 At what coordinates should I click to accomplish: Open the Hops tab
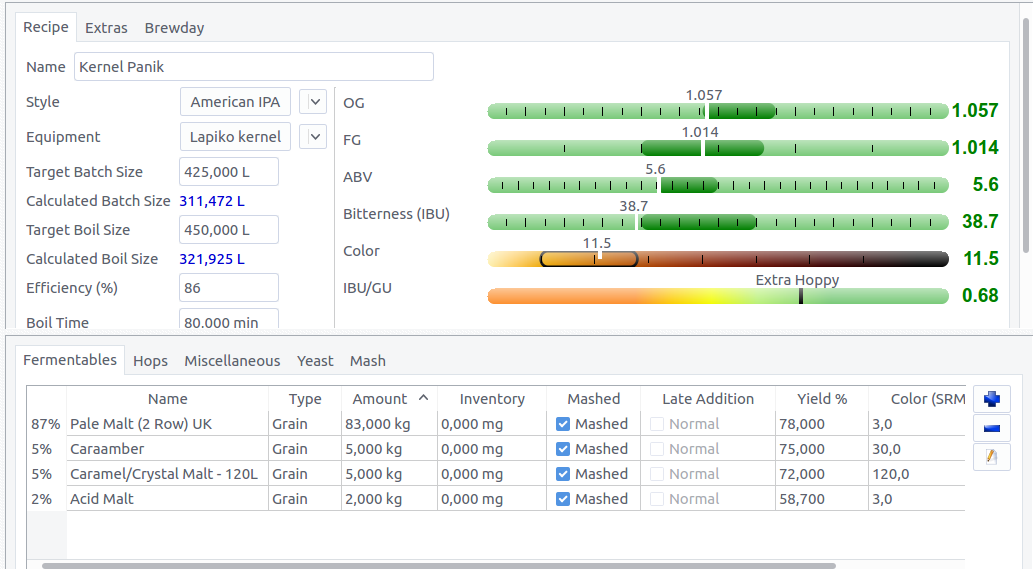tap(150, 361)
